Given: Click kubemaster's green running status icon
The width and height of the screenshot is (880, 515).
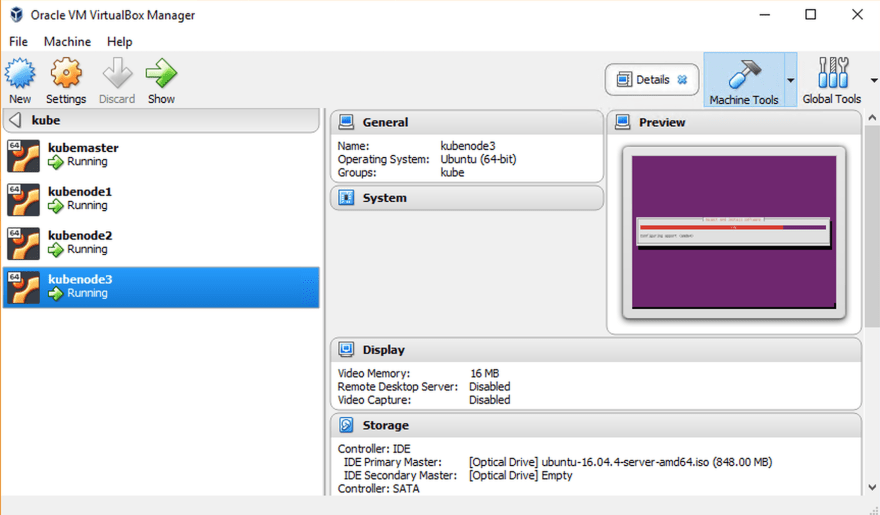Looking at the screenshot, I should (x=56, y=162).
